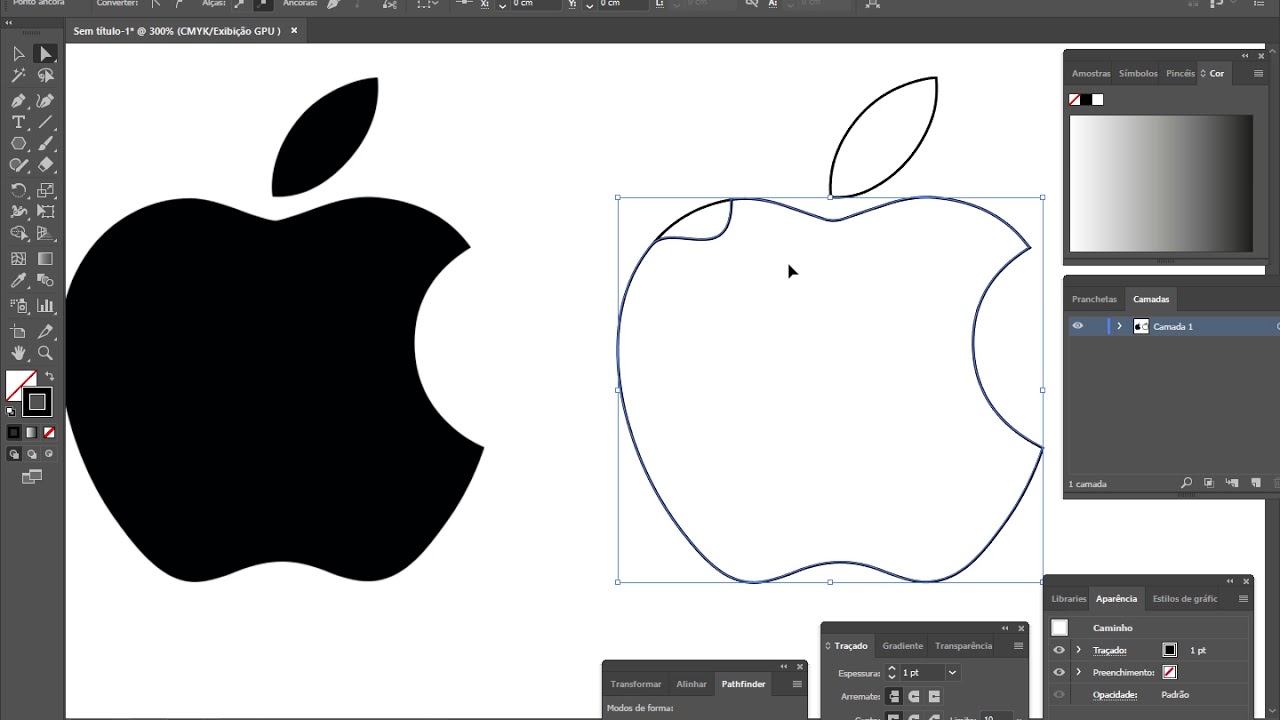Screen dimensions: 1280x720
Task: Open Espessura stroke weight dropdown
Action: [952, 673]
